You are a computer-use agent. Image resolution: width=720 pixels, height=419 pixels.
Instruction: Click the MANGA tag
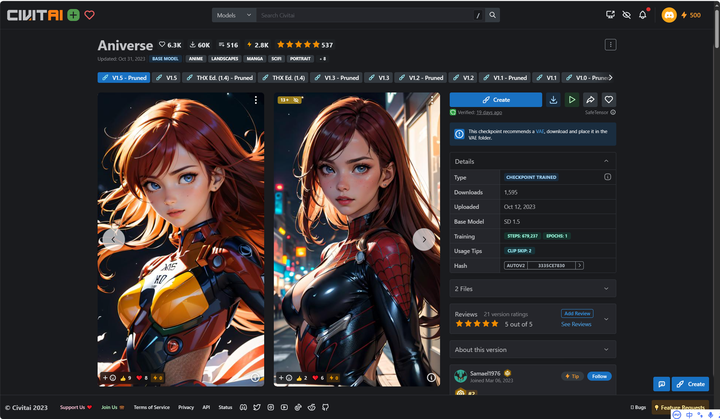click(254, 59)
